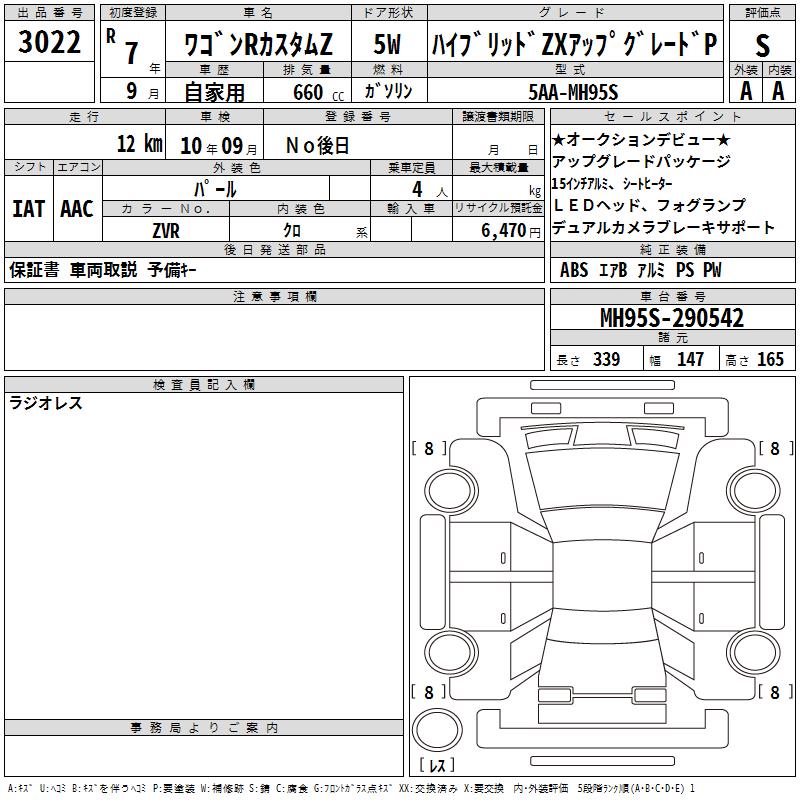This screenshot has width=800, height=800.
Task: Click the アップグレードパッケージ sales point line
Action: click(641, 161)
